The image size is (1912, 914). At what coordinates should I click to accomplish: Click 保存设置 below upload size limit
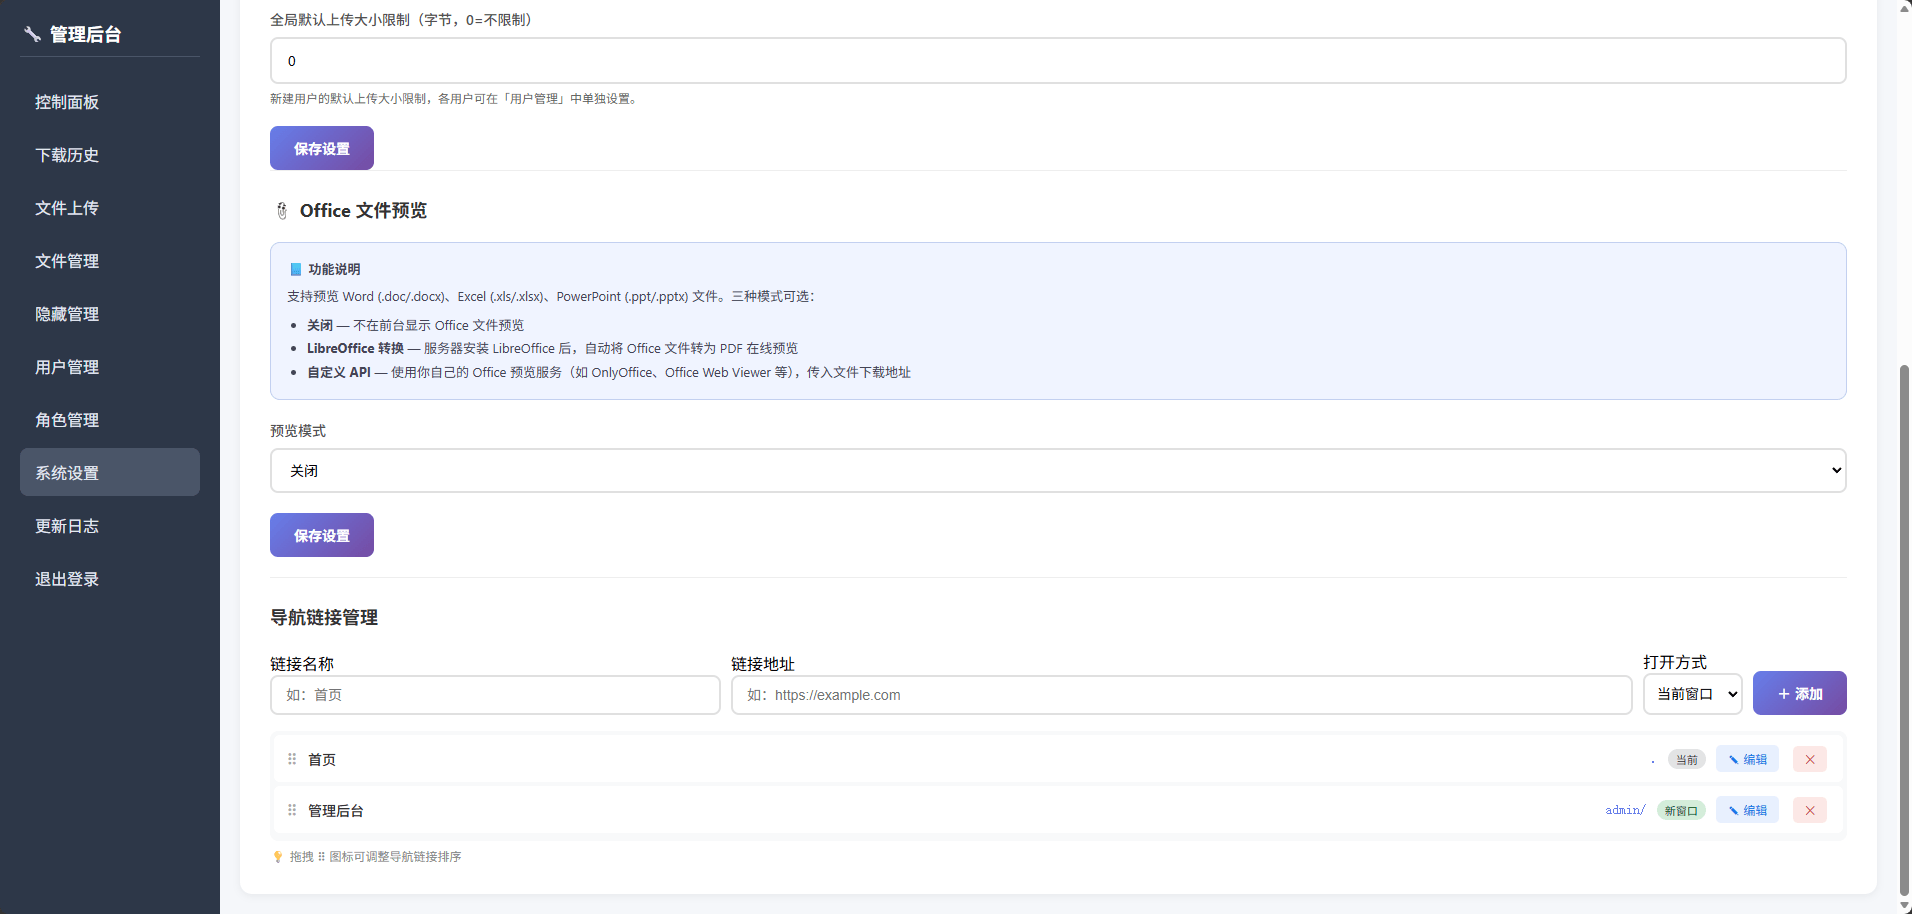322,148
